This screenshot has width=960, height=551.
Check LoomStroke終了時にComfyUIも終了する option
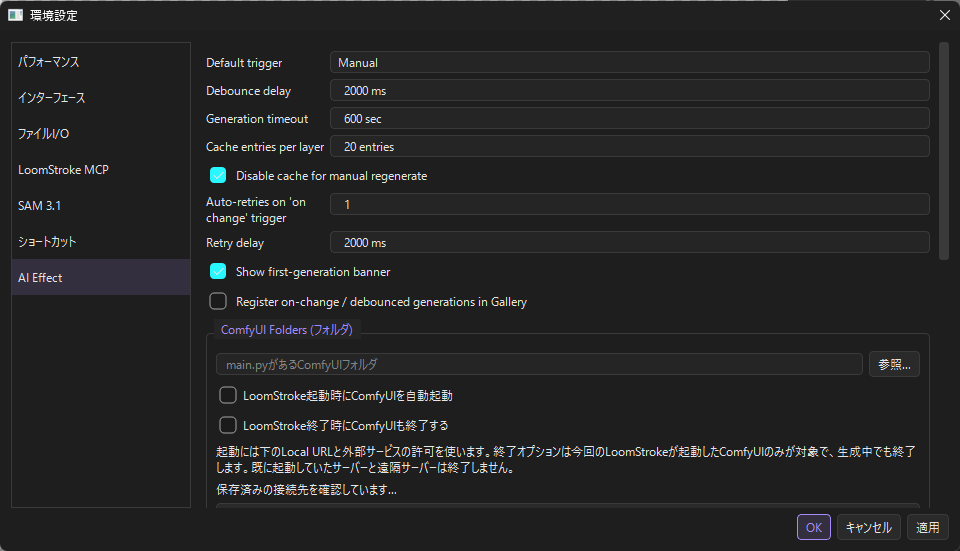point(228,425)
